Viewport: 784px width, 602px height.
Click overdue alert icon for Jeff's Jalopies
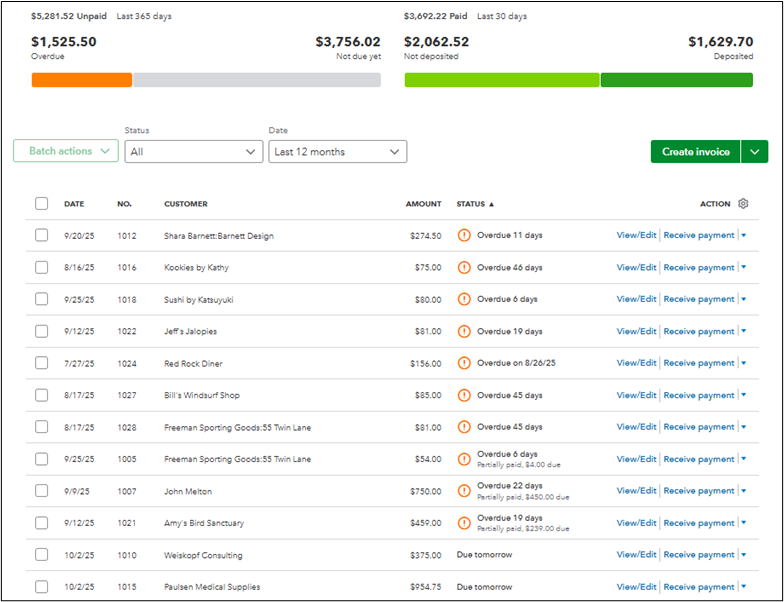[464, 331]
